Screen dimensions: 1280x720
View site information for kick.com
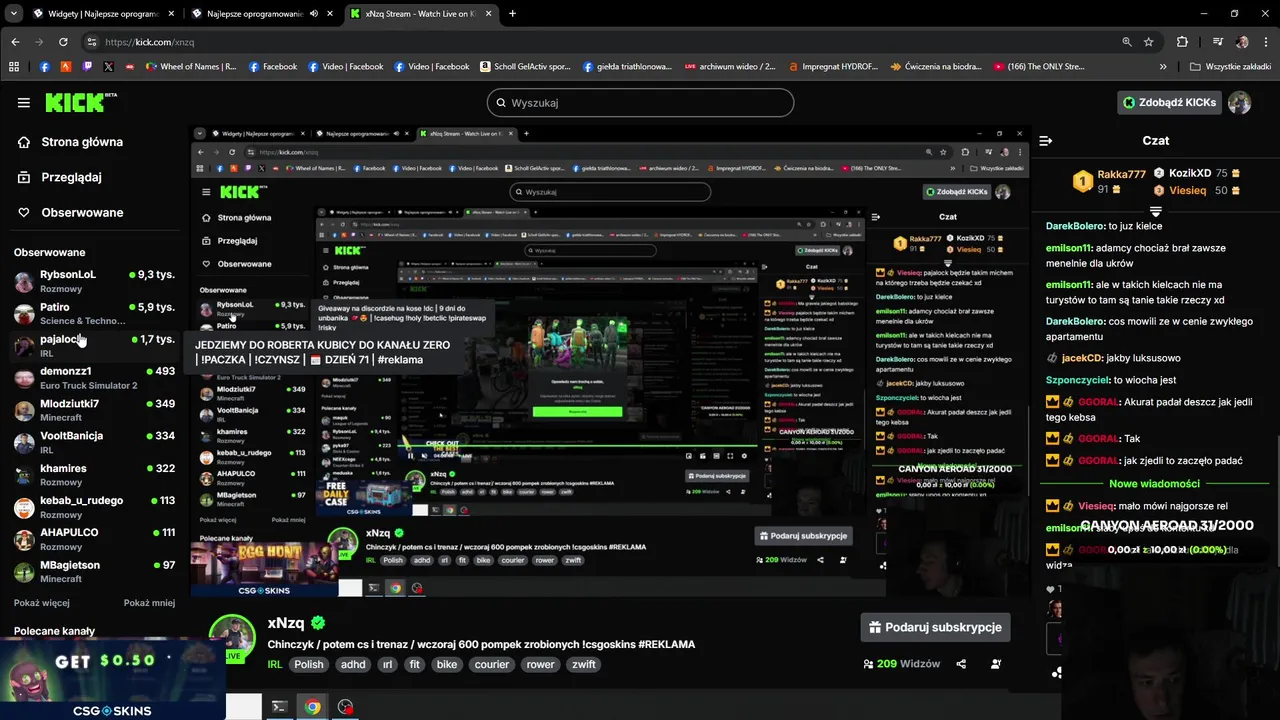pos(91,42)
